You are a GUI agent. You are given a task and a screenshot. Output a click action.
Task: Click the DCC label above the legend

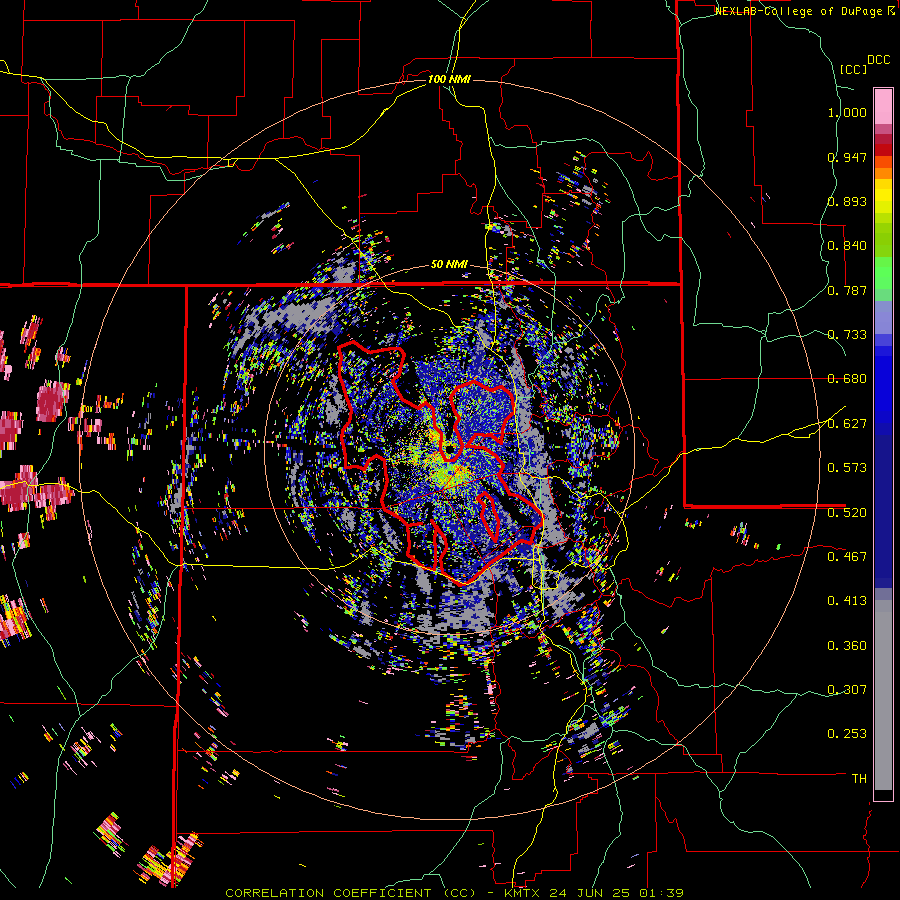point(878,60)
